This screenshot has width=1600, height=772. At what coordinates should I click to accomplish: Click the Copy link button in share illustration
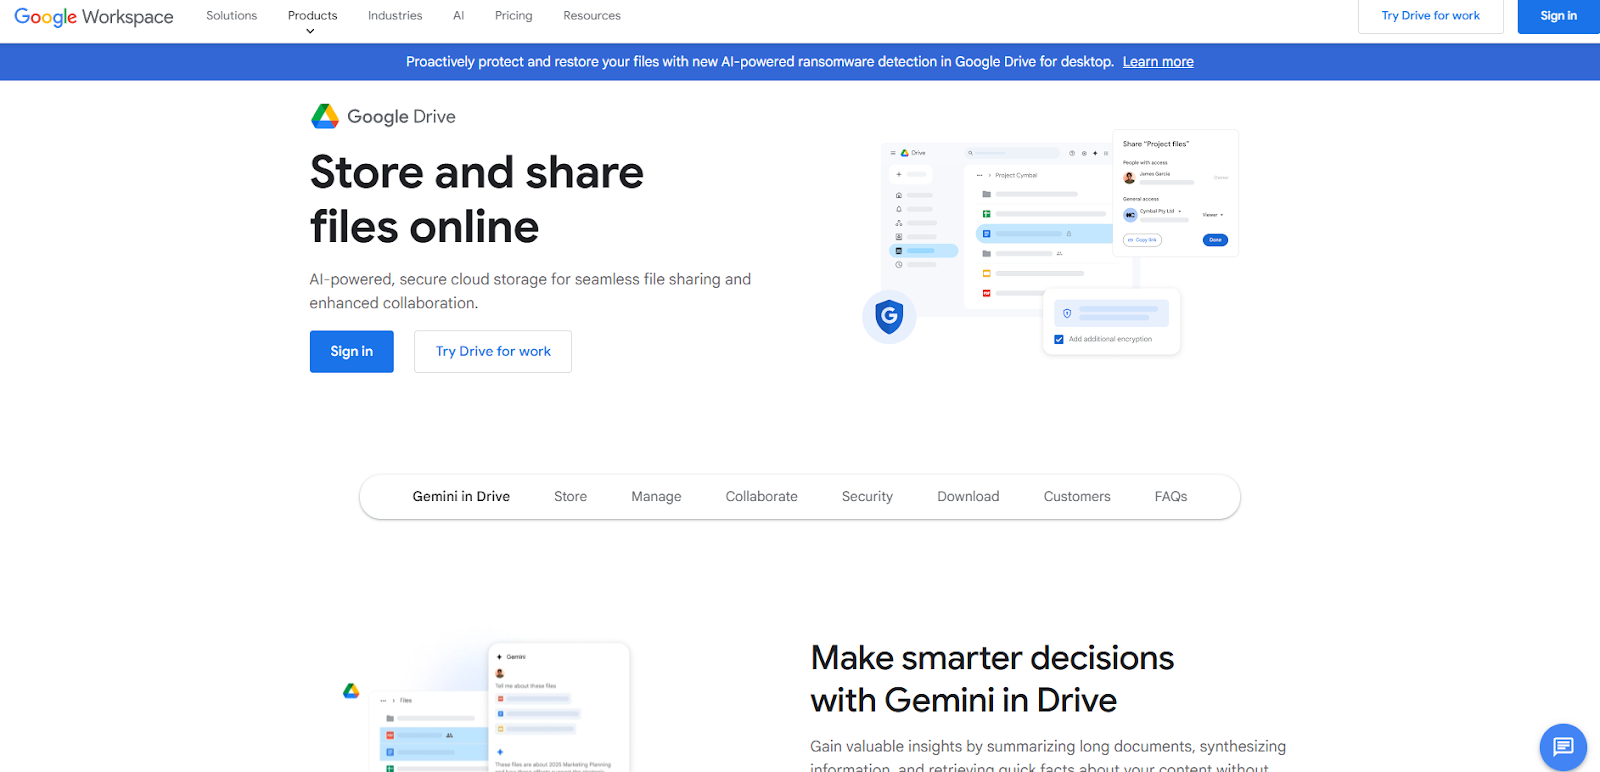[x=1142, y=240]
